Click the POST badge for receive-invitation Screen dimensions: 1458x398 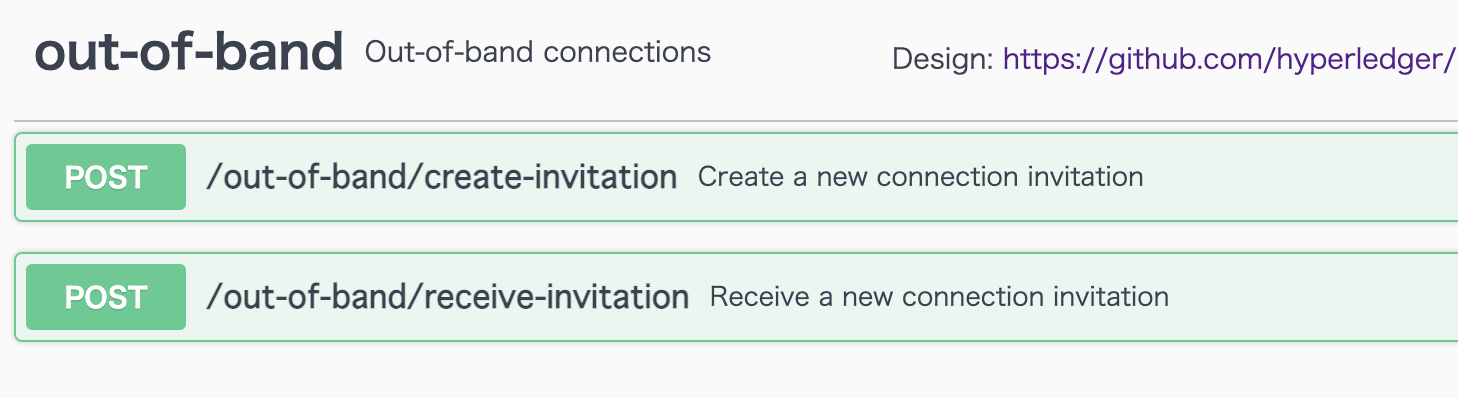click(106, 297)
